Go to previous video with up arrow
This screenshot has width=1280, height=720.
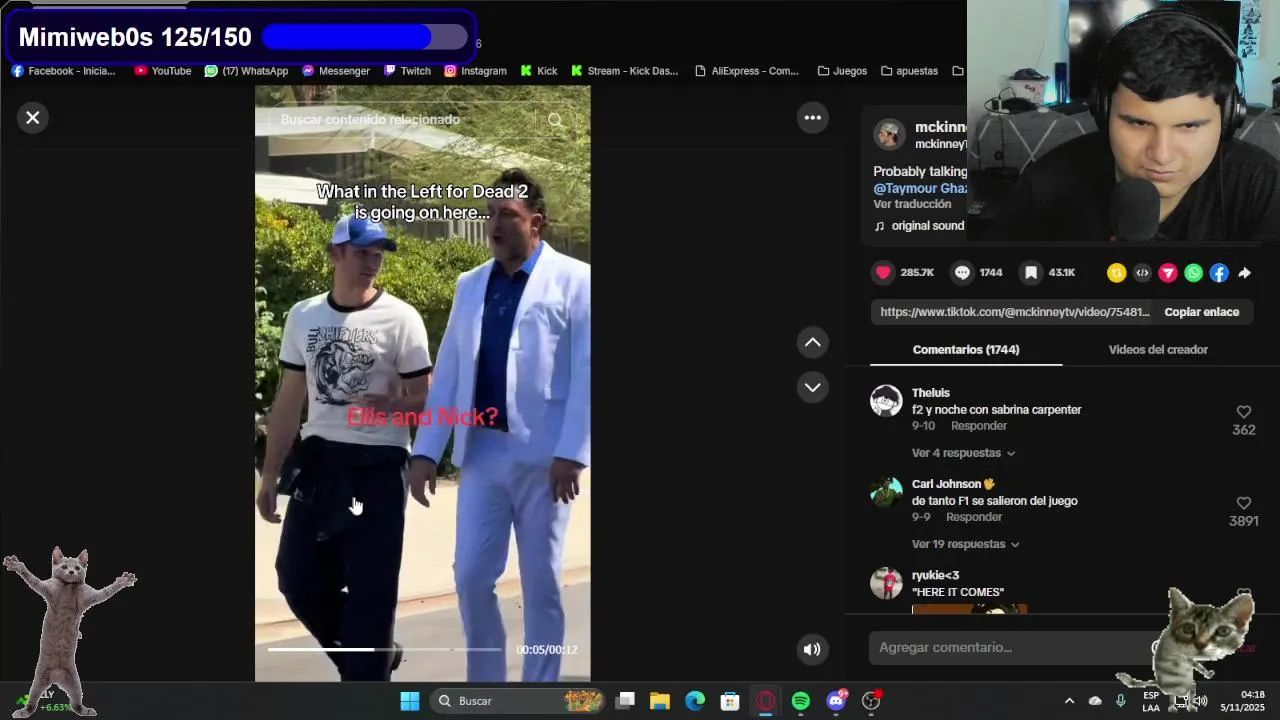(813, 342)
